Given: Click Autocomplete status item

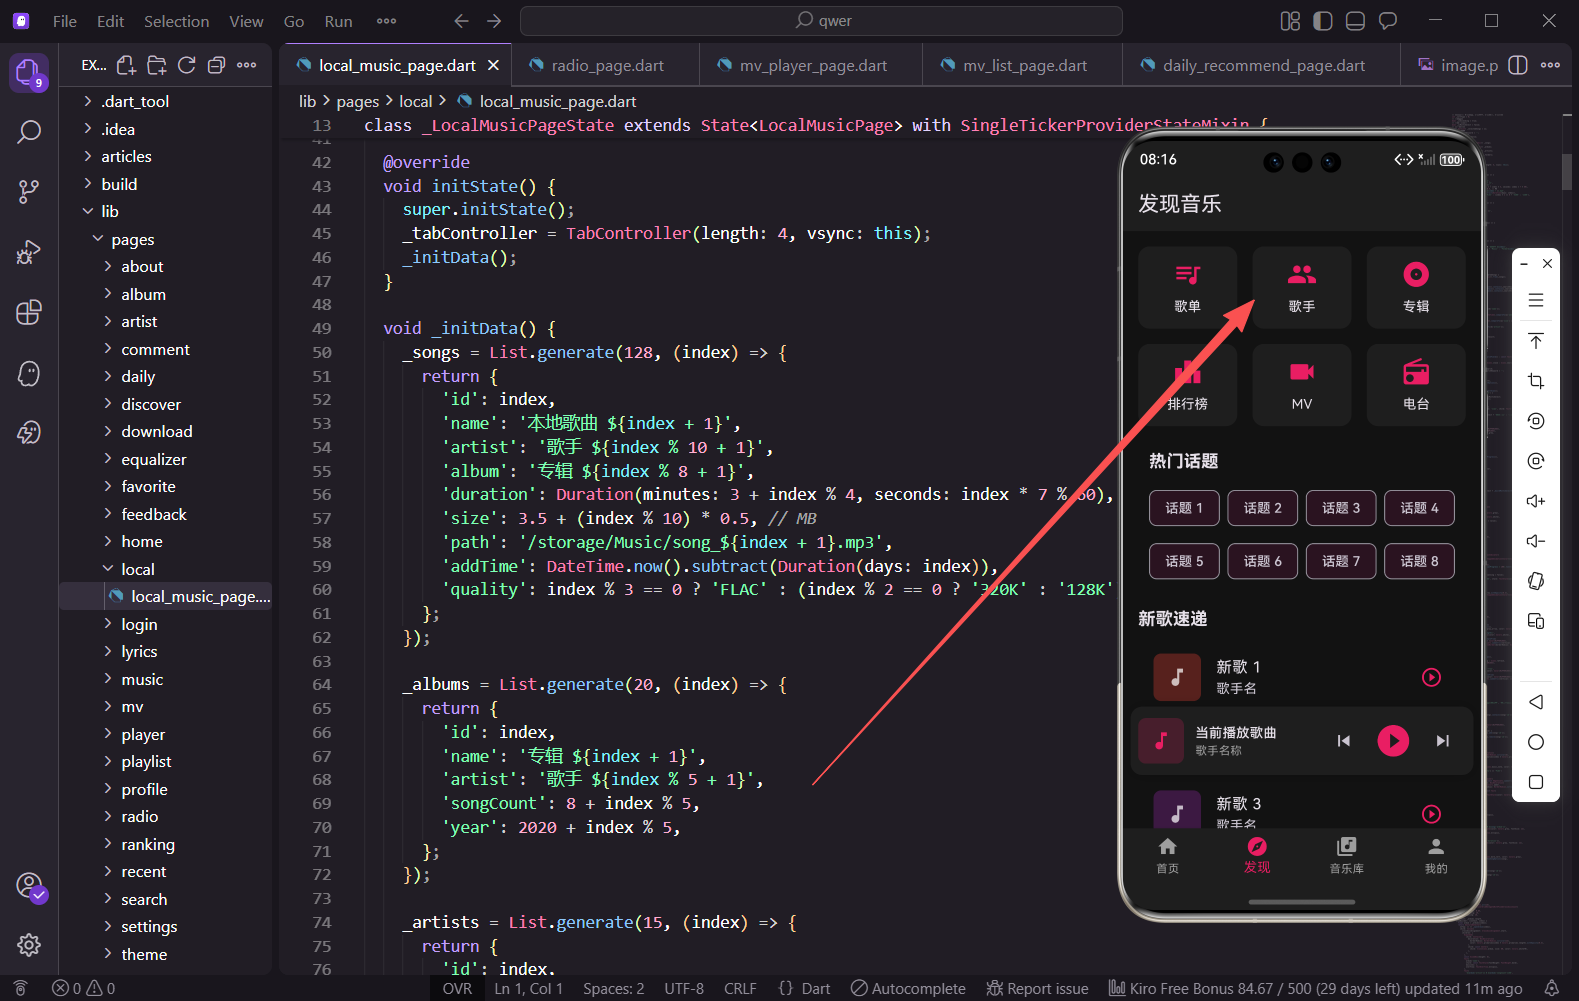Looking at the screenshot, I should 908,988.
